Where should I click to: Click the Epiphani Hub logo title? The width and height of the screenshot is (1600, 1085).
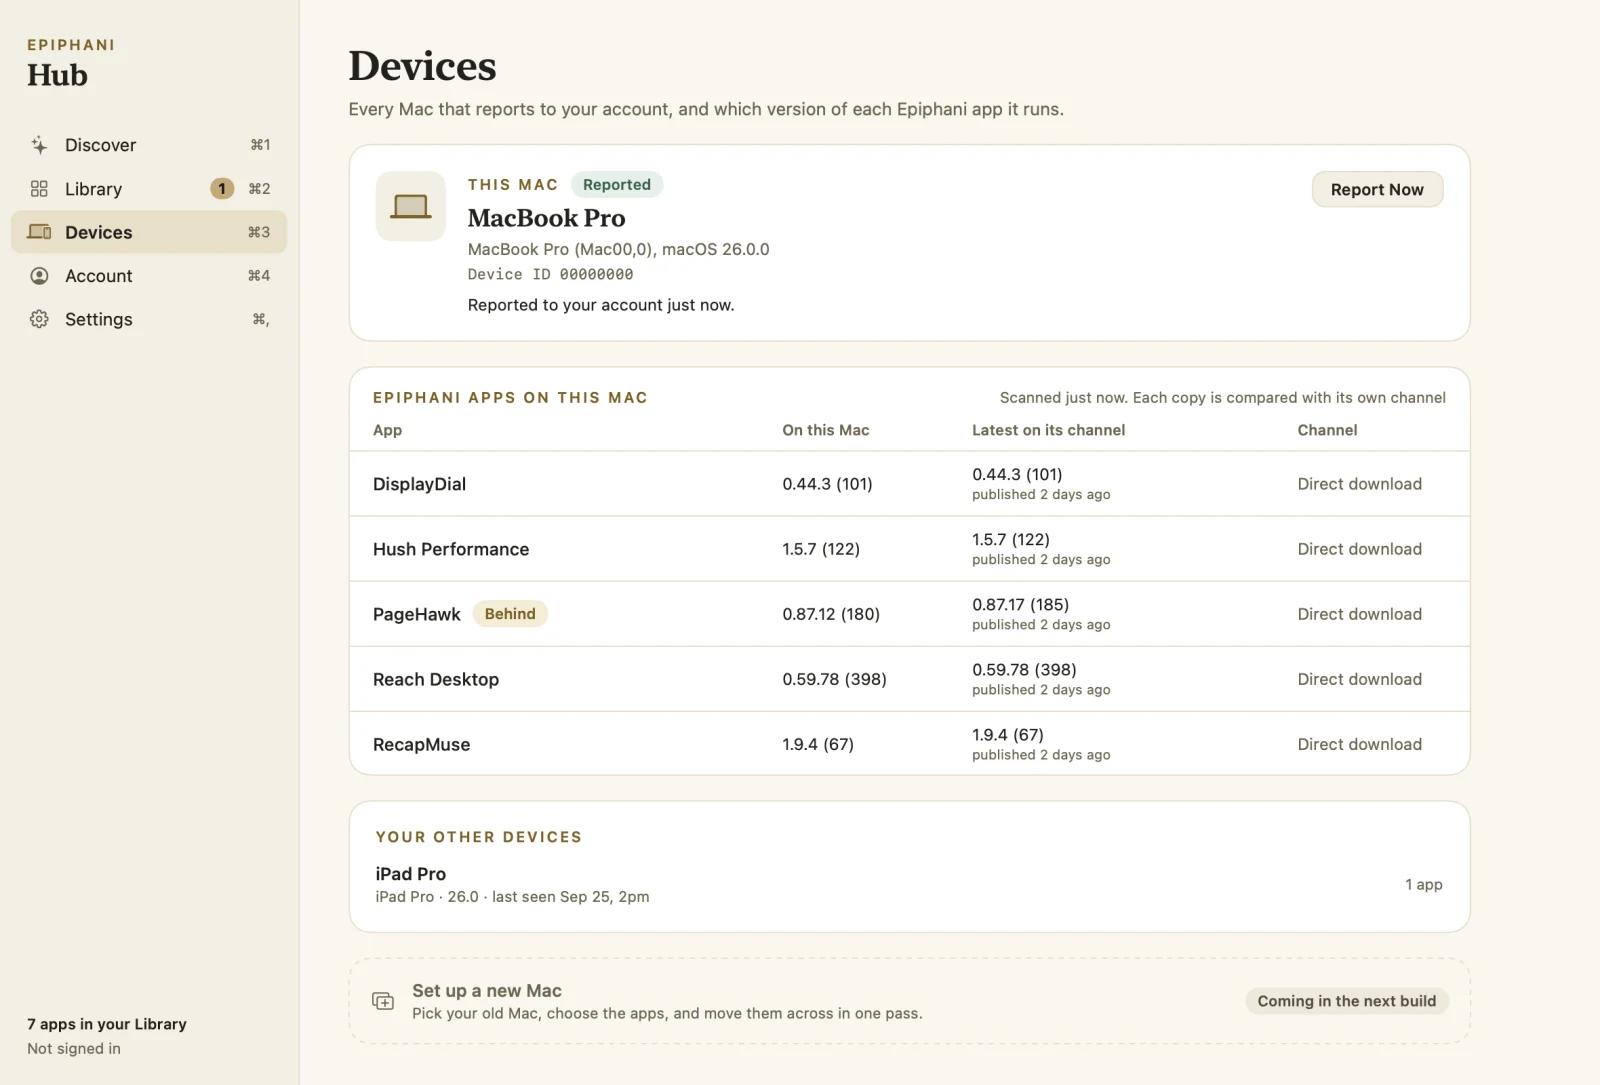[71, 65]
